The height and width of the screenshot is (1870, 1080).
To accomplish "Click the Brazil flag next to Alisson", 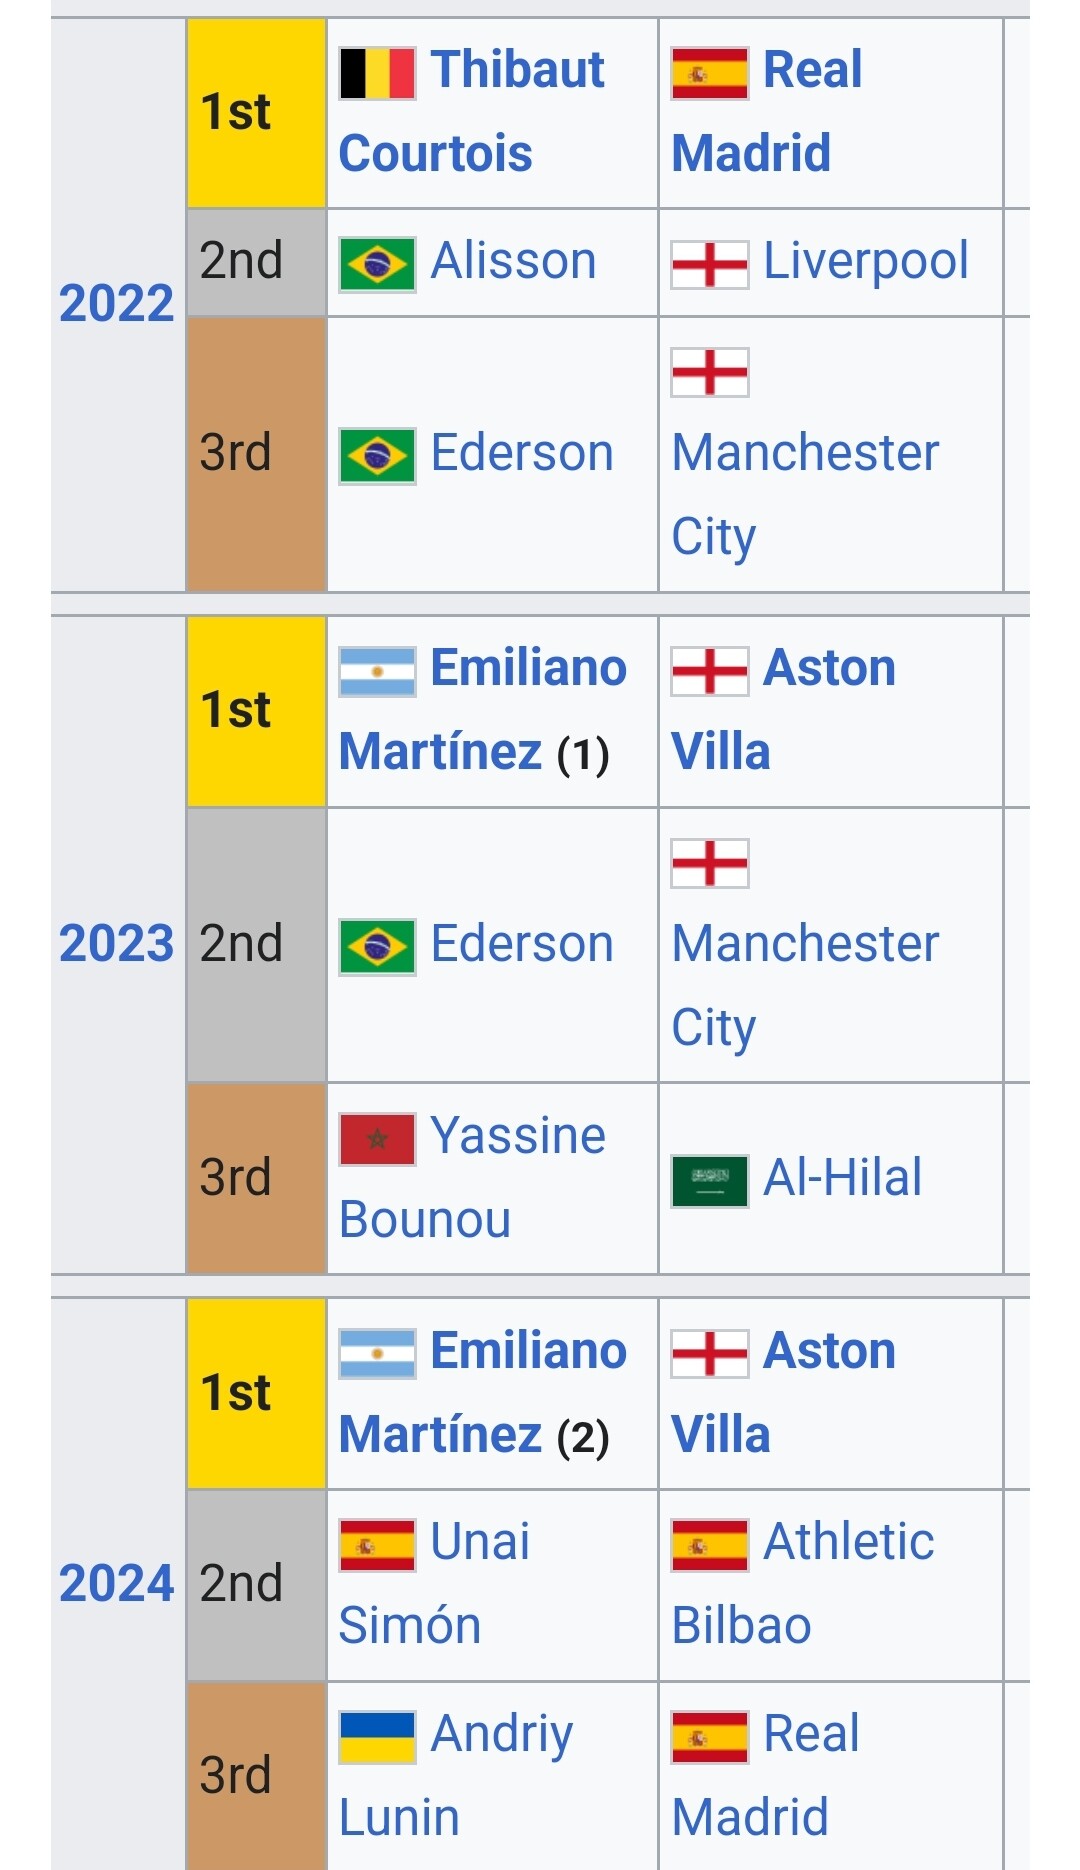I will (x=377, y=264).
